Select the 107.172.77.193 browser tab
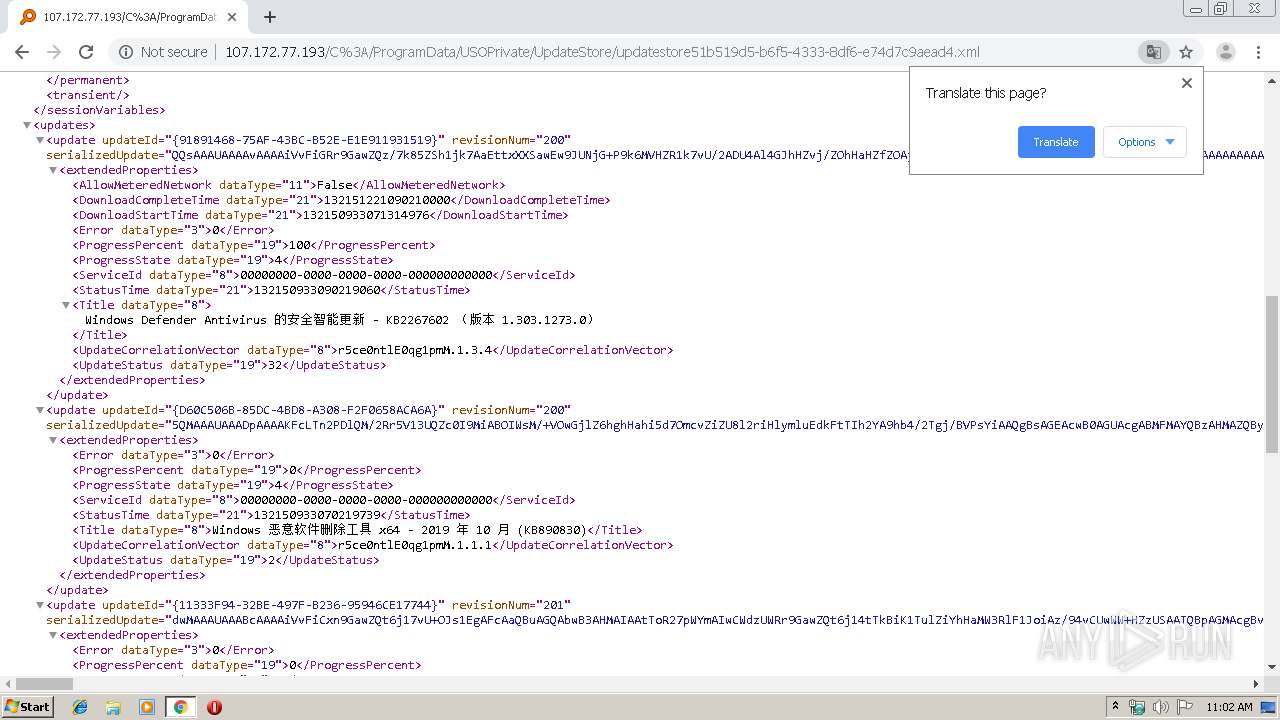Screen dimensions: 1280x720 (130, 17)
